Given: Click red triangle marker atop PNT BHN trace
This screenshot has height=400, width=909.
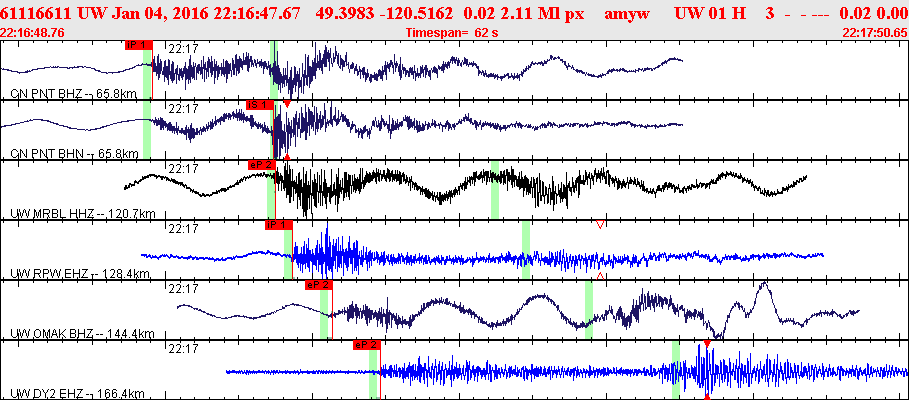Looking at the screenshot, I should point(287,104).
